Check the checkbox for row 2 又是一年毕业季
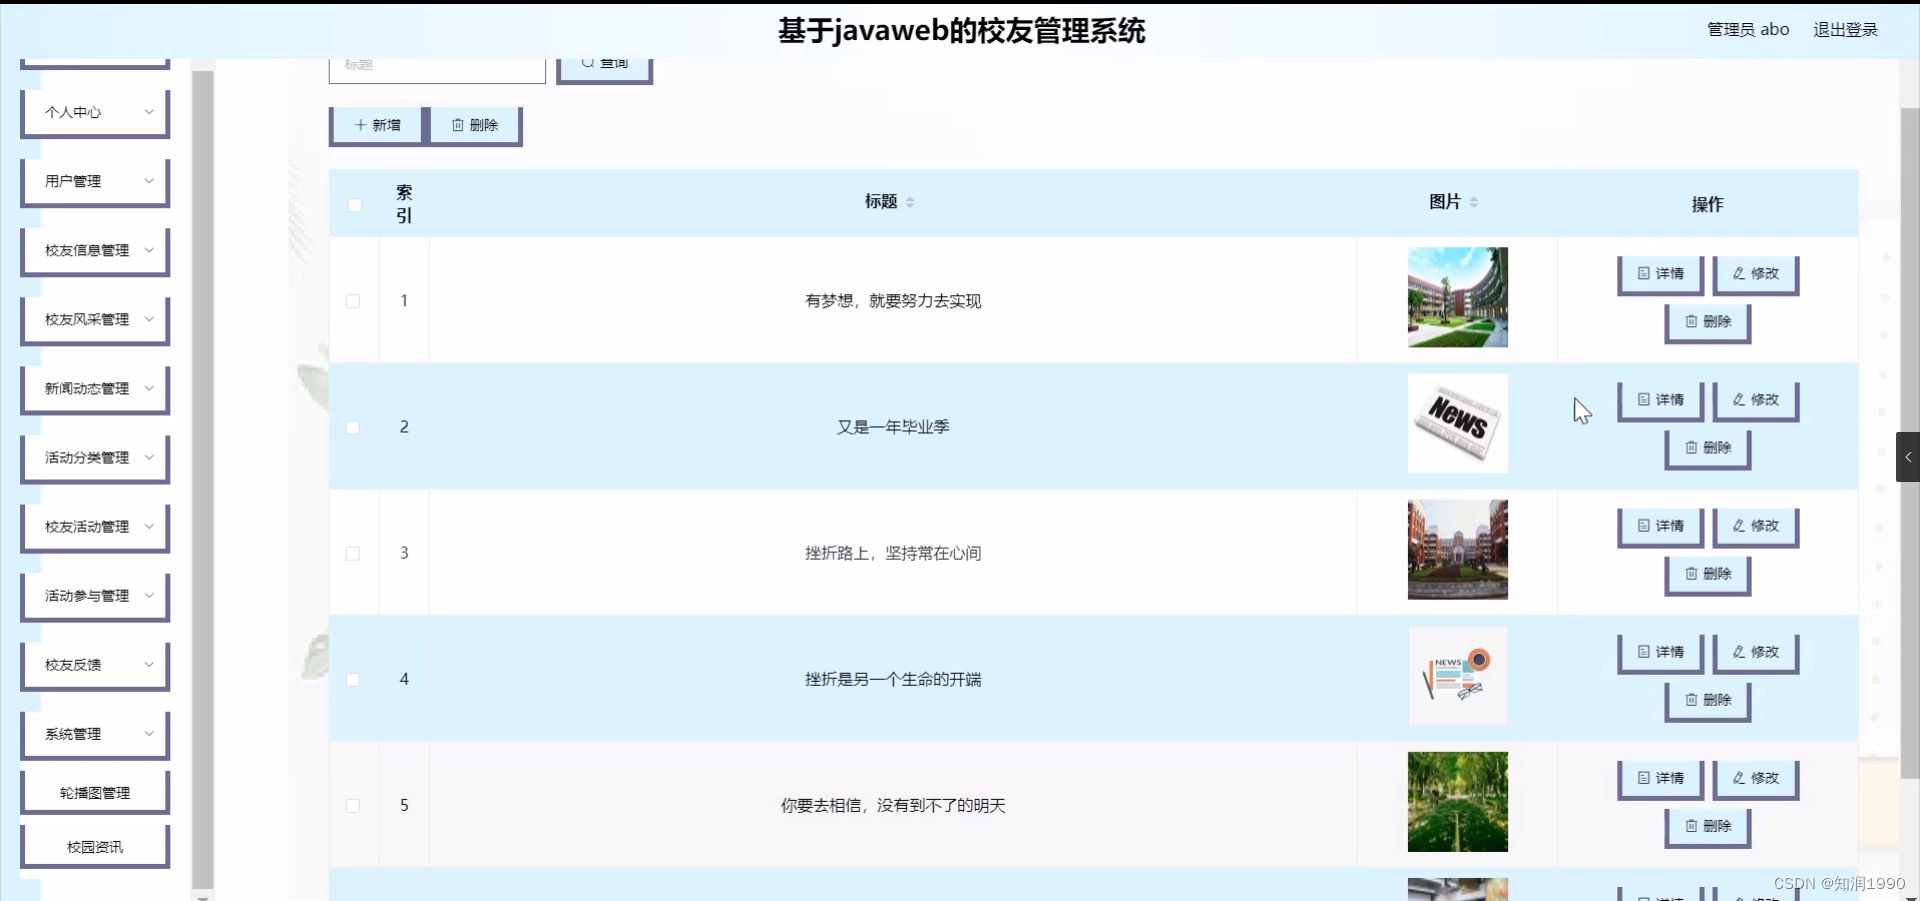Viewport: 1920px width, 901px height. (x=352, y=427)
